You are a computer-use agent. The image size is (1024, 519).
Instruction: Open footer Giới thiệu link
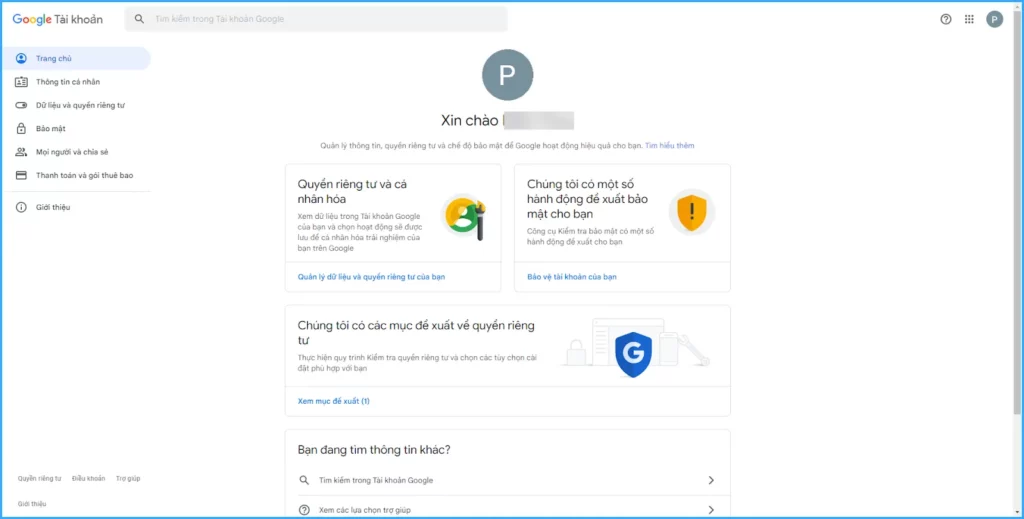(x=32, y=504)
